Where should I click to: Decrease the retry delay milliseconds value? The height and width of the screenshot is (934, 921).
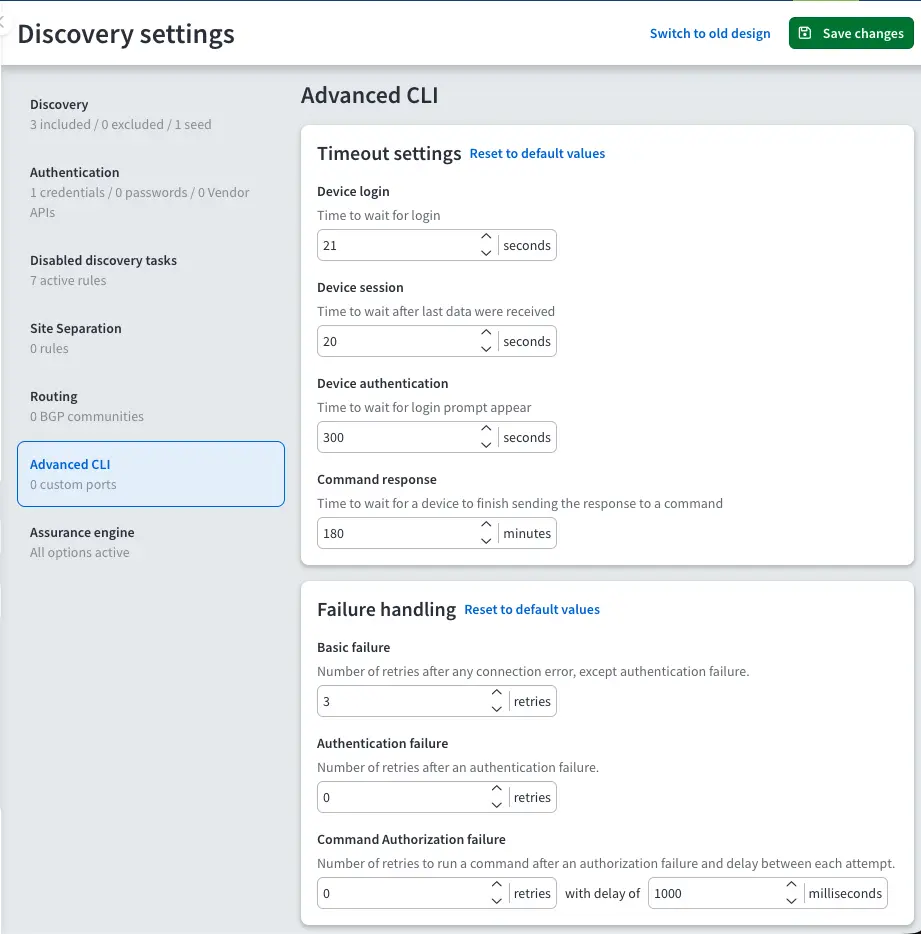792,901
